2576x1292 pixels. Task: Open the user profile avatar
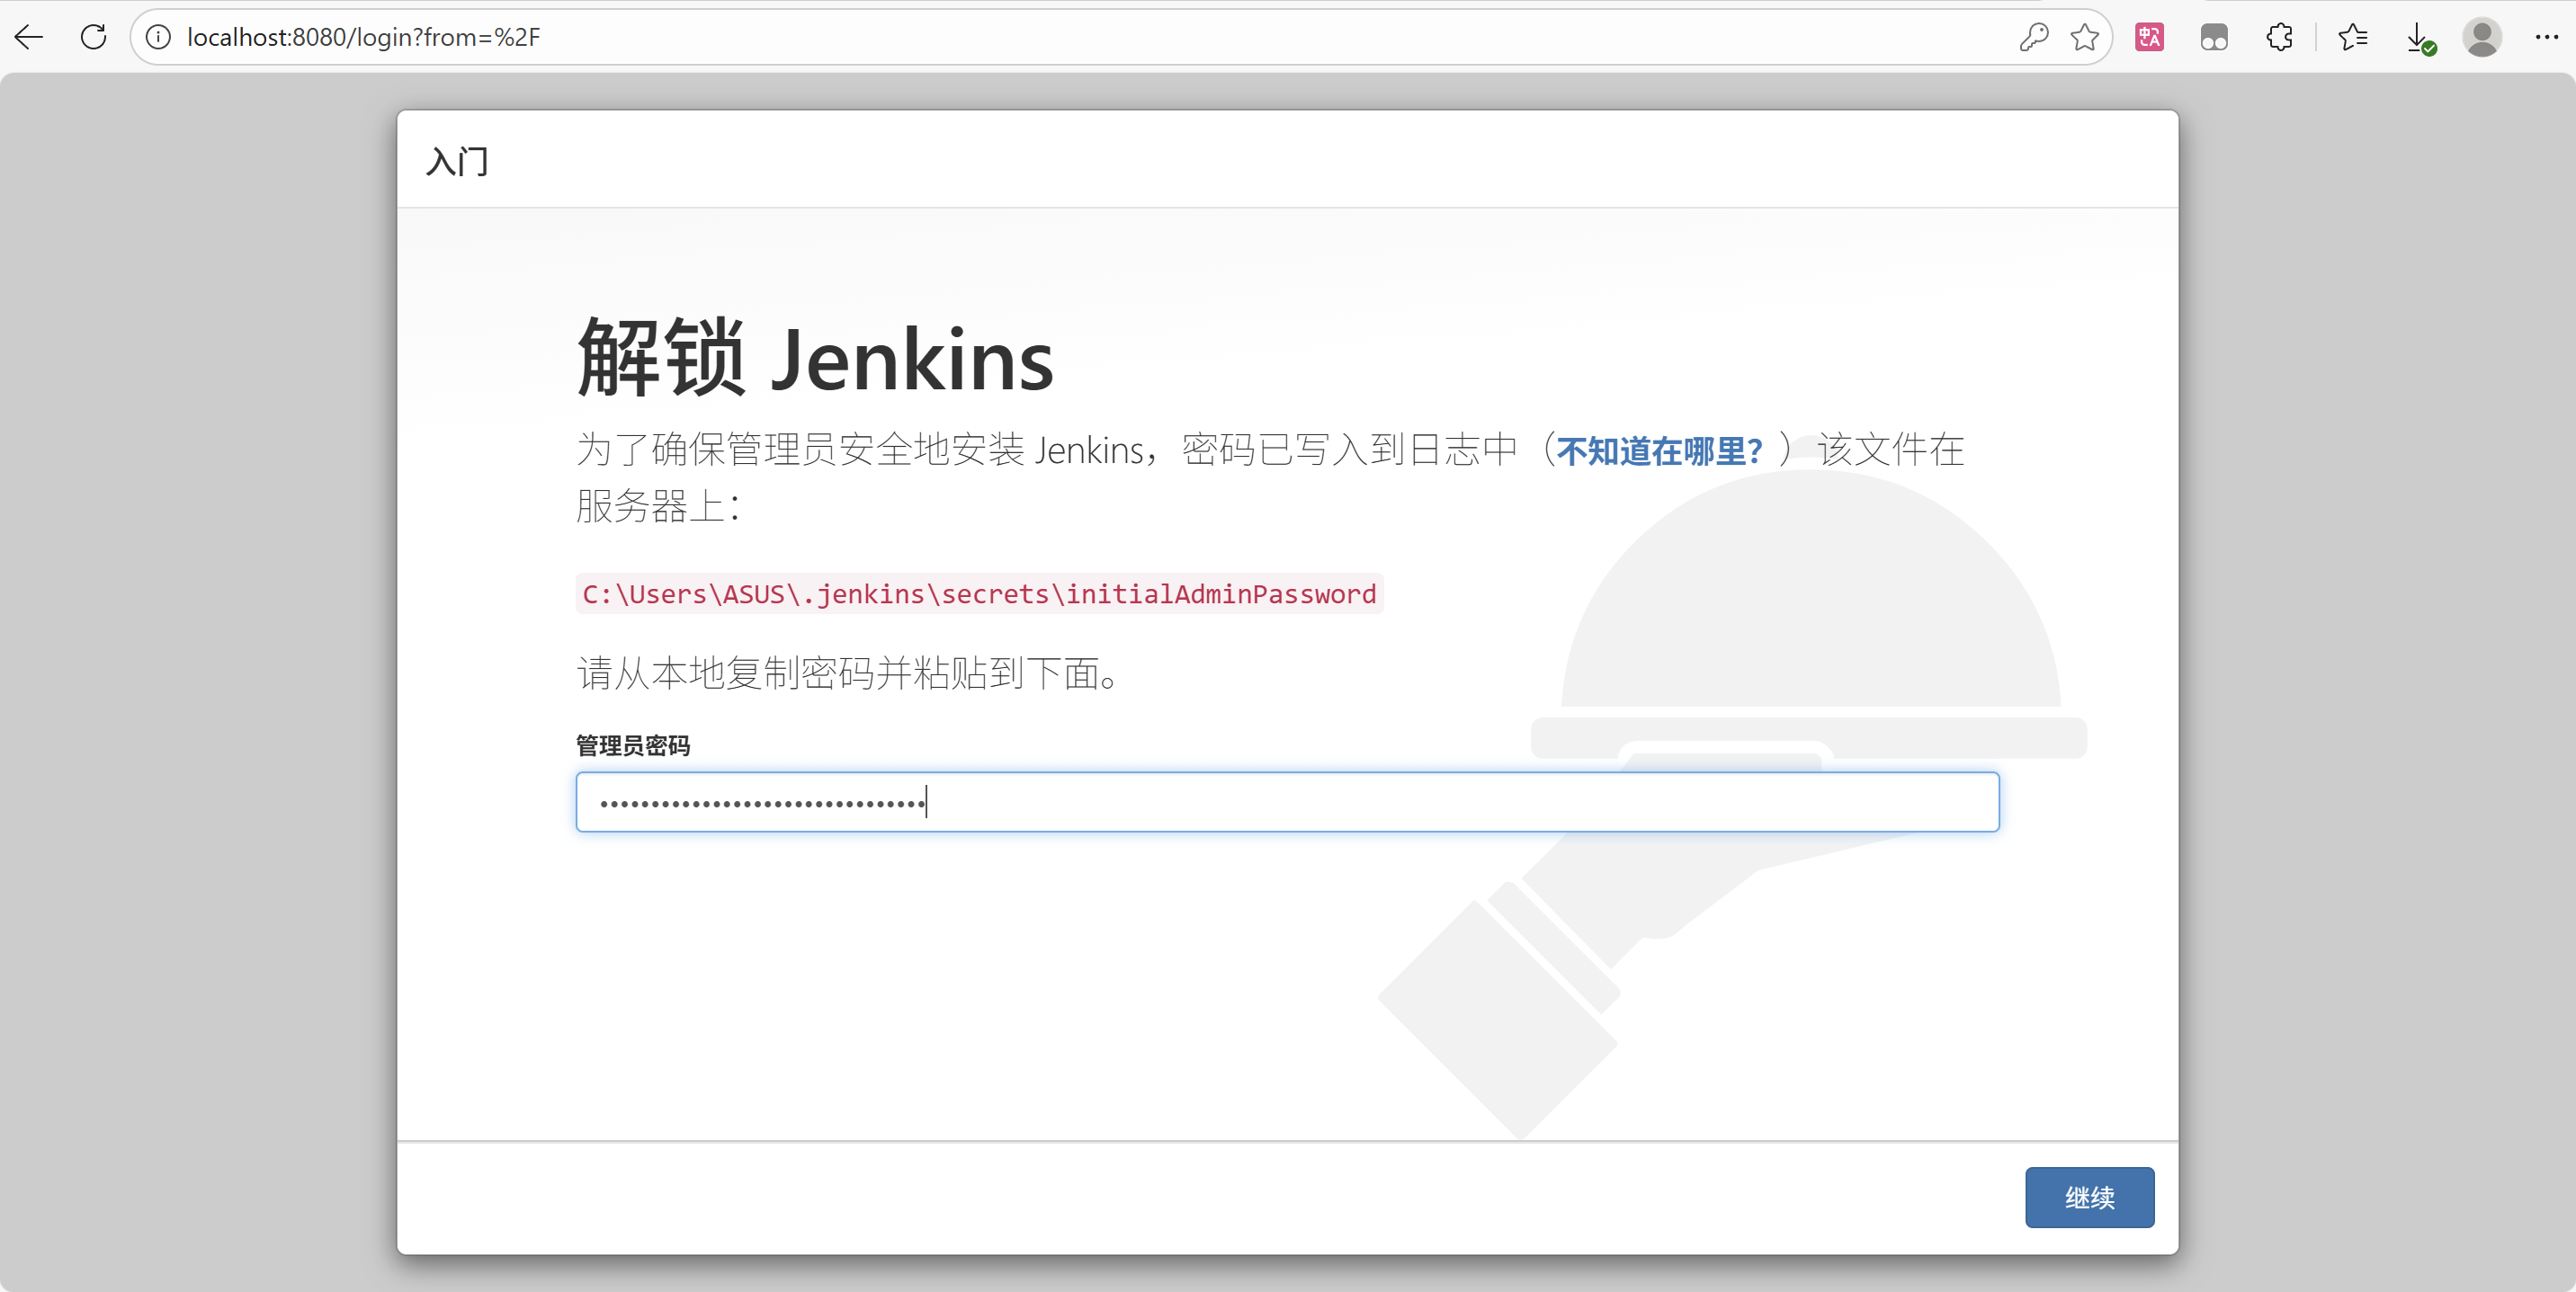[x=2482, y=37]
